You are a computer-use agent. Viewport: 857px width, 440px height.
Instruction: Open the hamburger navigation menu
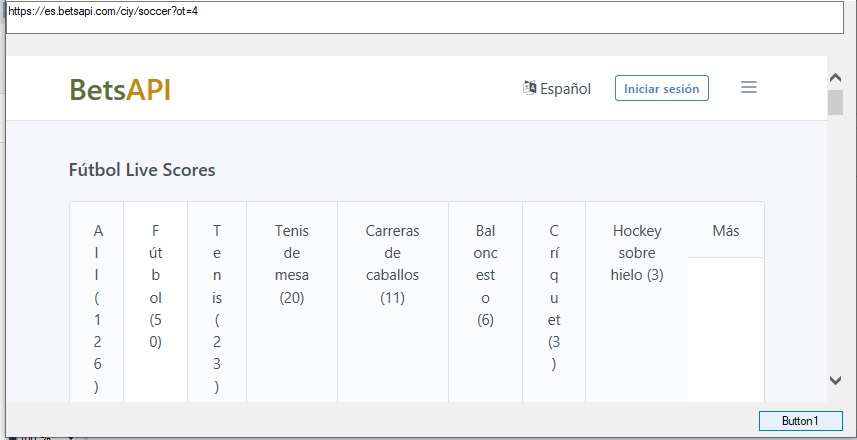click(748, 88)
